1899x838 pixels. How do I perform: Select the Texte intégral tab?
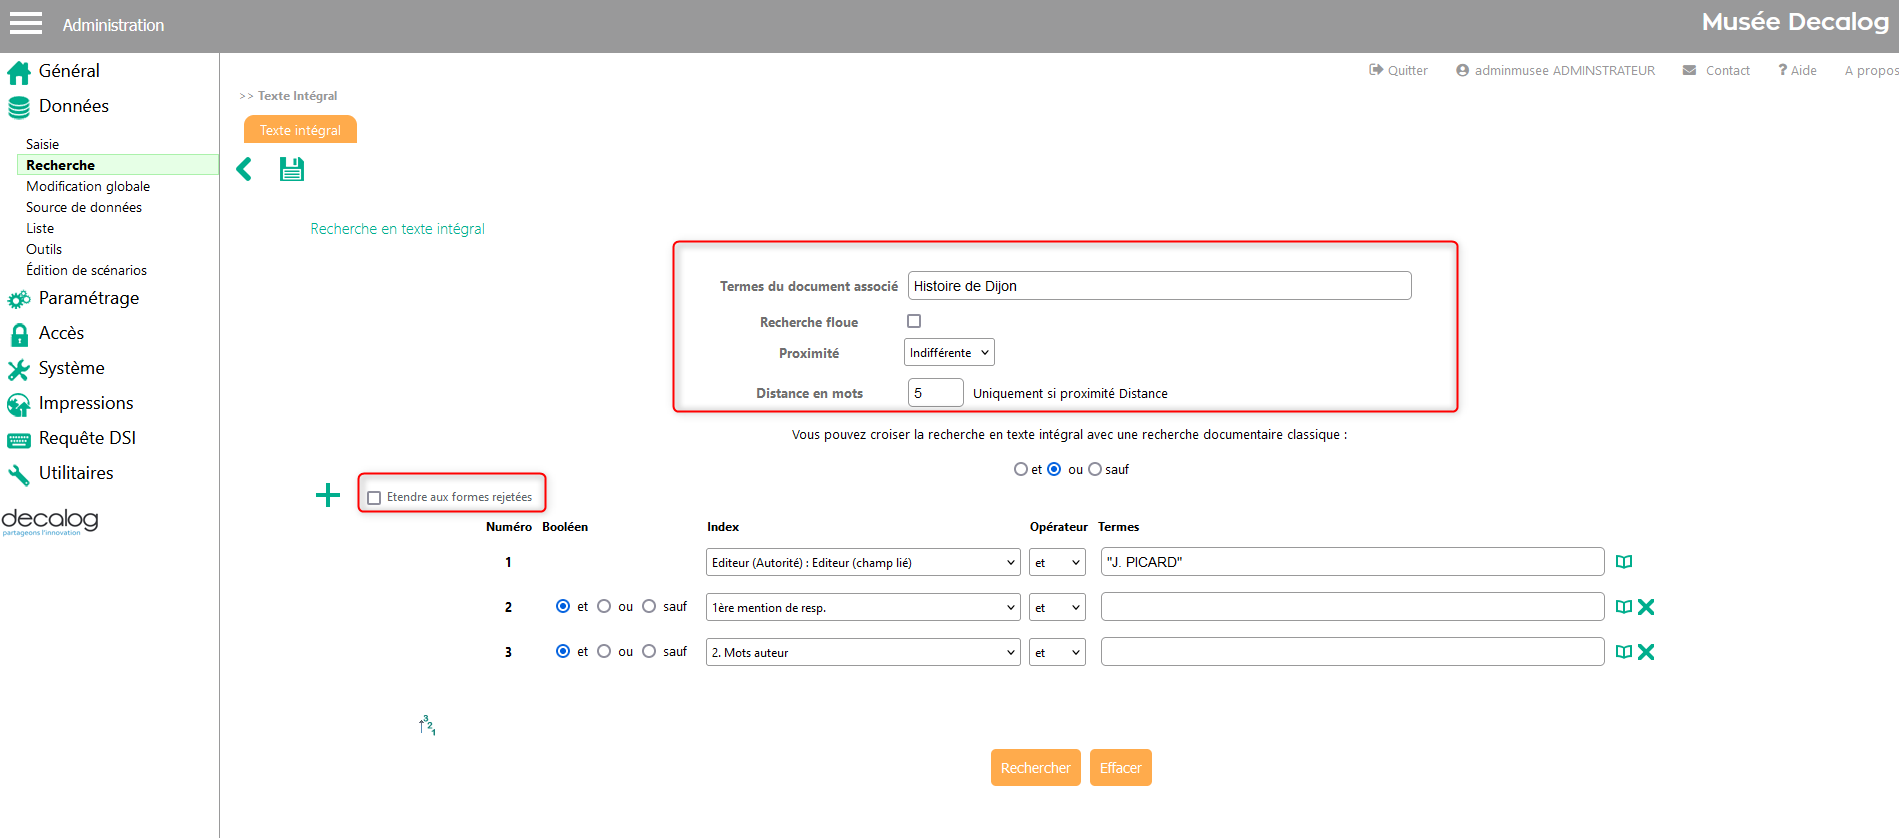[300, 130]
